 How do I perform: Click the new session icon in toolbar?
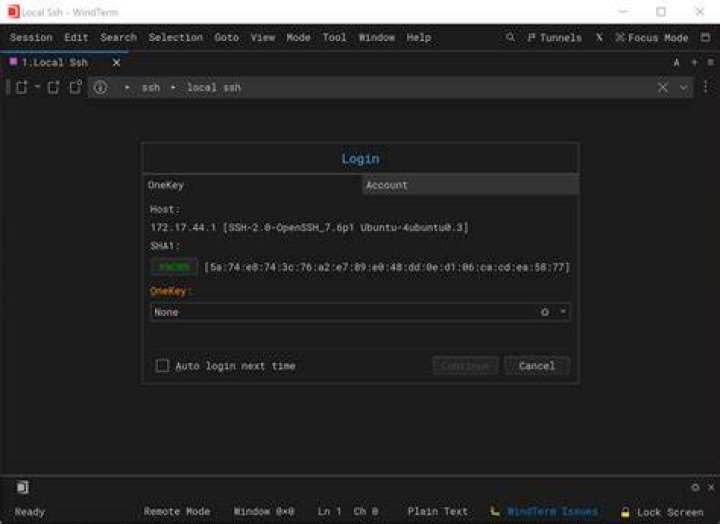click(x=22, y=87)
